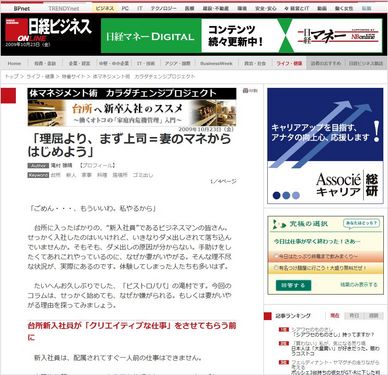Click the poll question 今日は仕事が早く終わった!

317,241
